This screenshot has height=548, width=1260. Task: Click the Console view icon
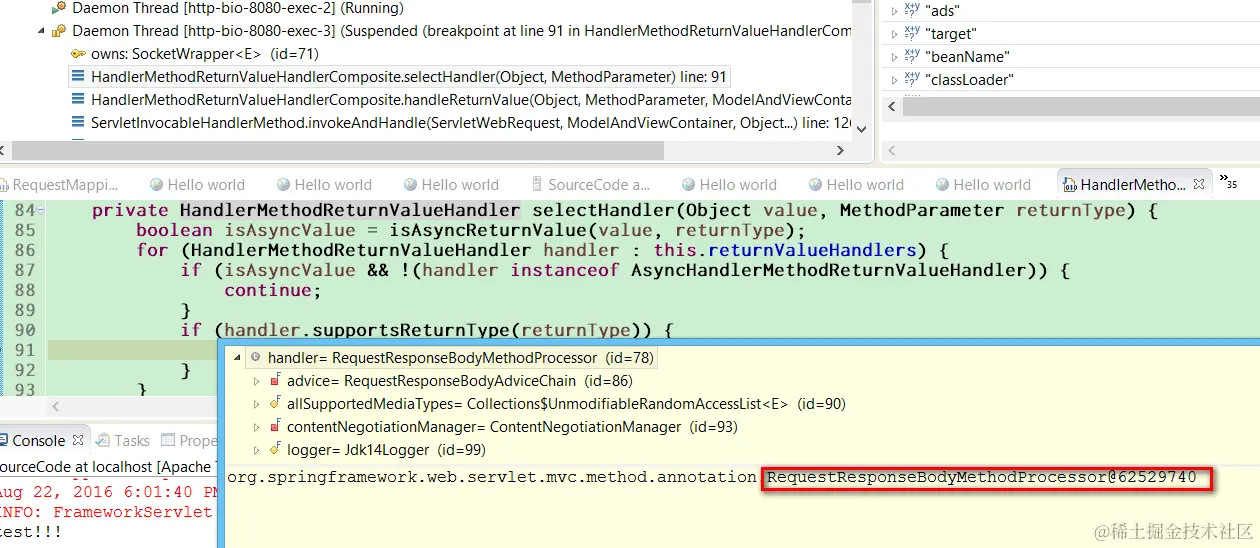[x=3, y=441]
